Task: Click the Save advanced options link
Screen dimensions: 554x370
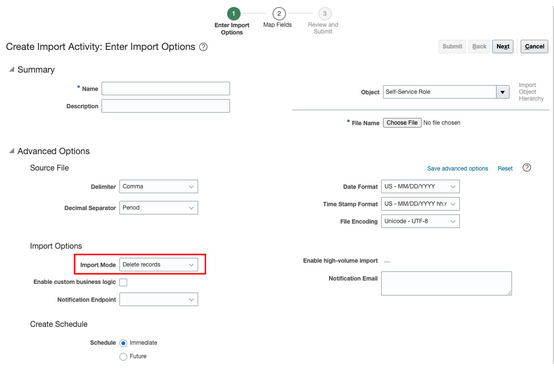Action: tap(457, 169)
